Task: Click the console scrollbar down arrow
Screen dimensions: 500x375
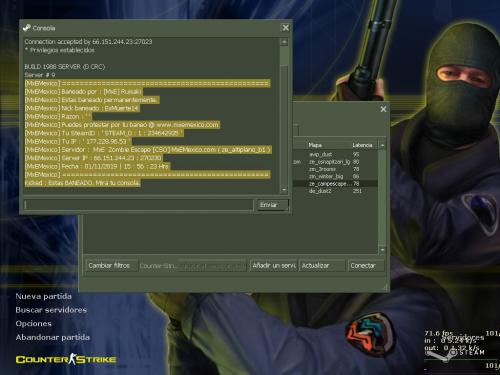Action: pos(284,190)
